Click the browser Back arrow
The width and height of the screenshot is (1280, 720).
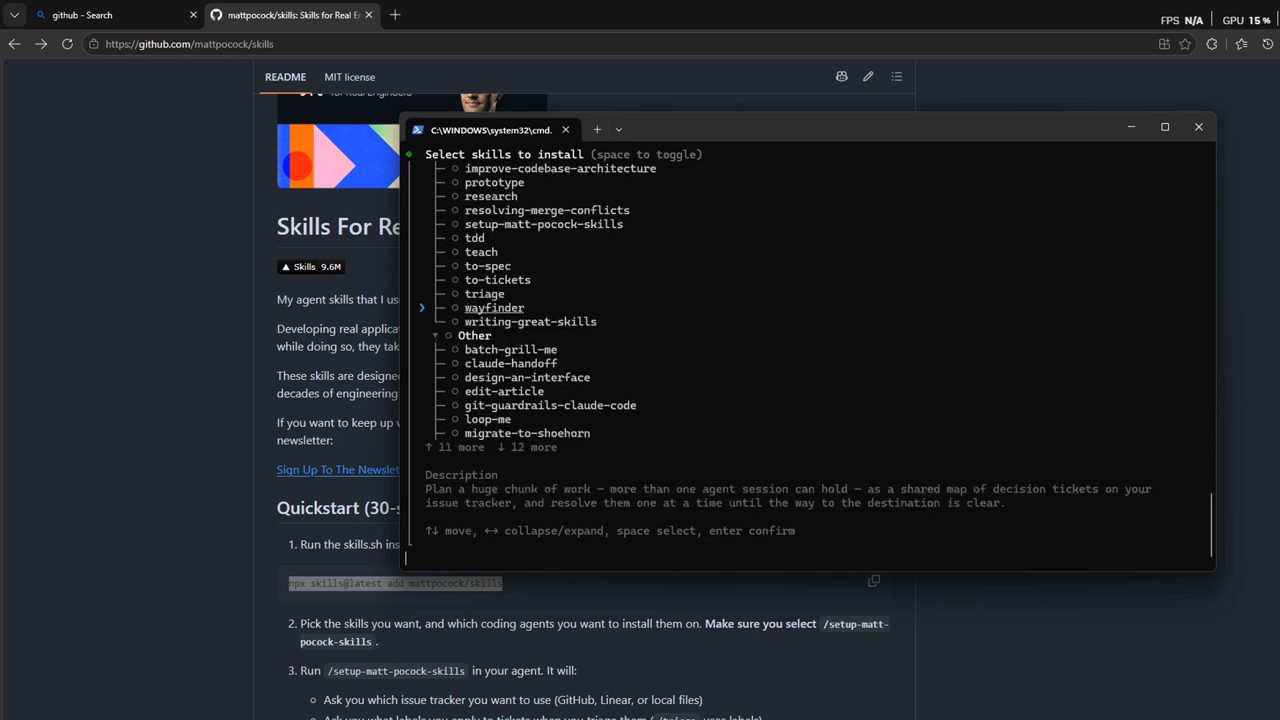pos(14,44)
